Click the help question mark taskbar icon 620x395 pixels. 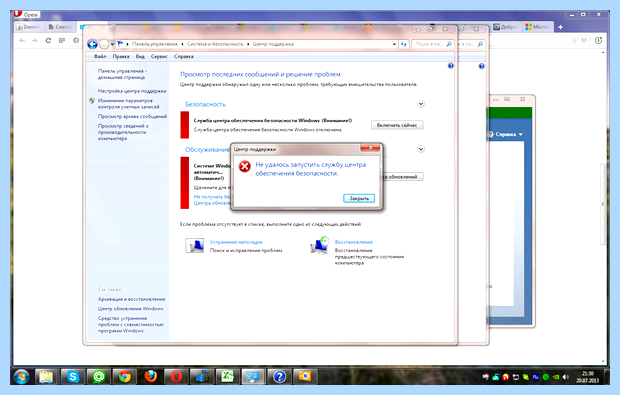(x=279, y=376)
